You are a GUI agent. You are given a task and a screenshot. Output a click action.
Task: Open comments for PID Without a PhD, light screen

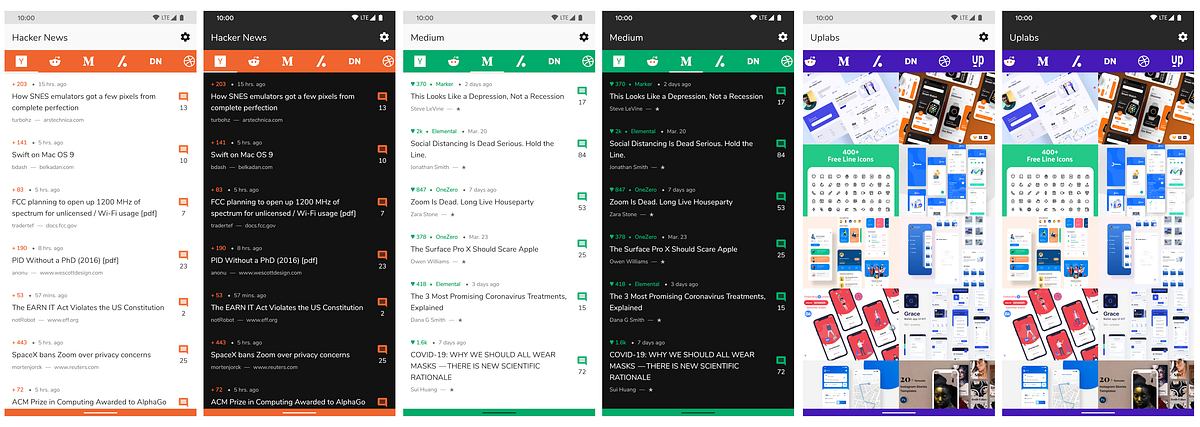point(184,255)
